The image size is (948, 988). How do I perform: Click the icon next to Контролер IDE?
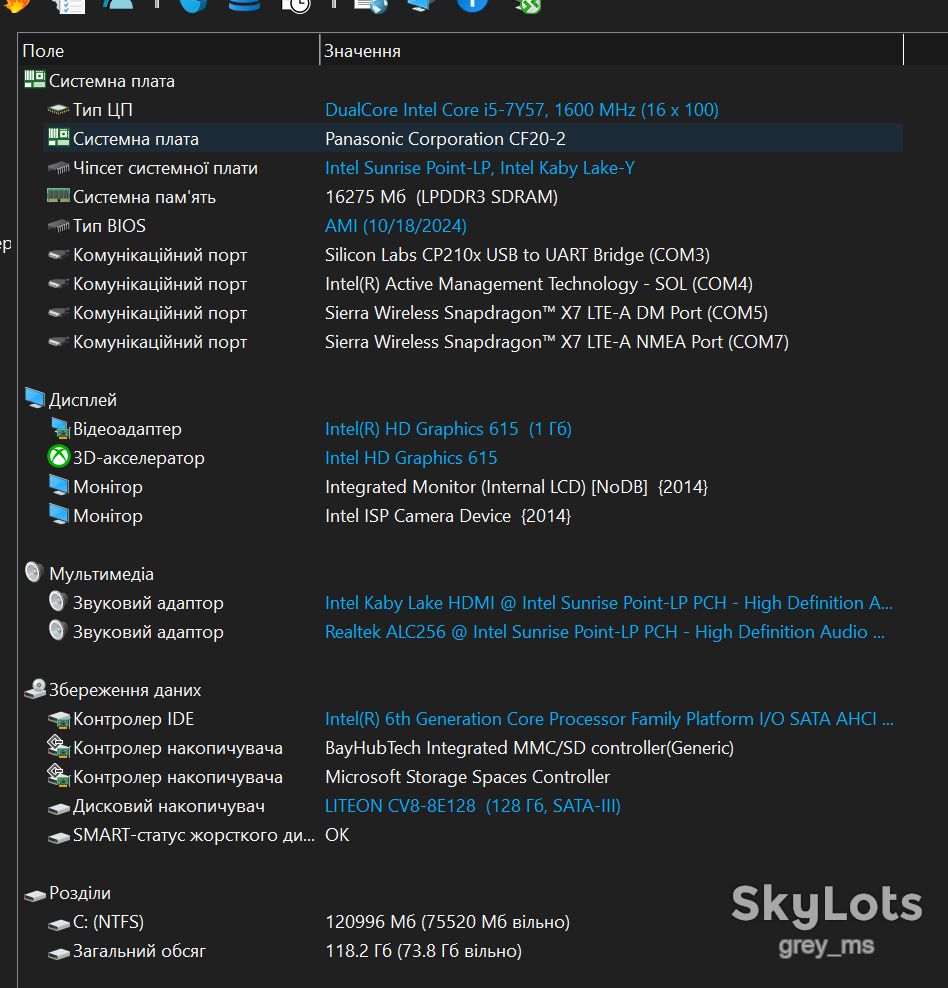tap(59, 719)
